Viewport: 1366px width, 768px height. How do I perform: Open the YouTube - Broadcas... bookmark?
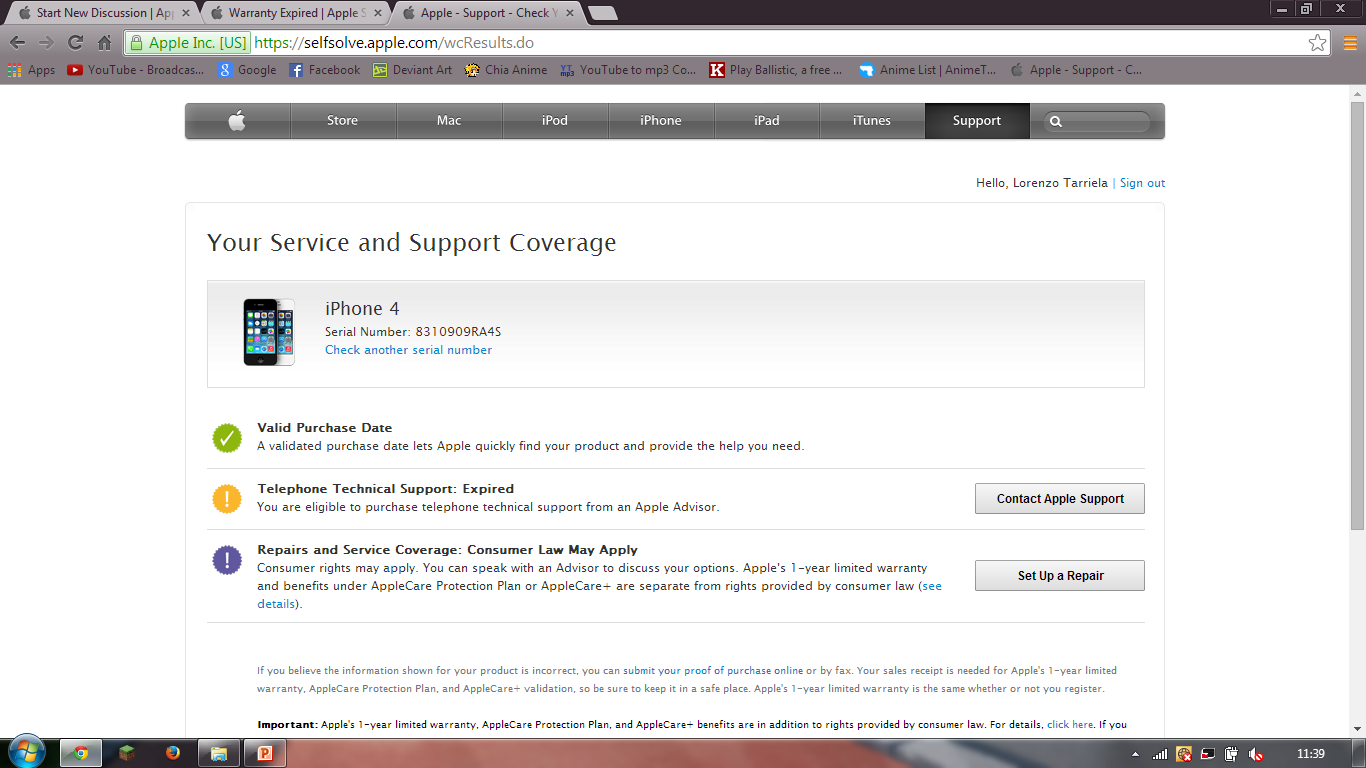(x=135, y=70)
